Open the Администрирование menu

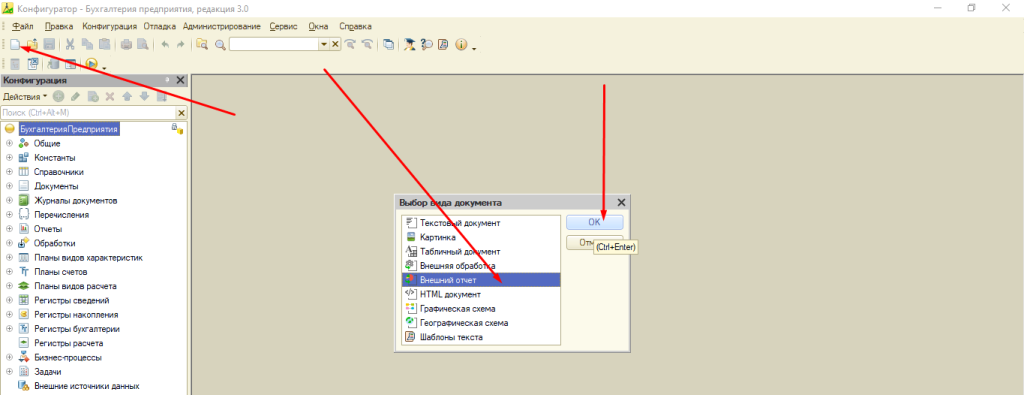[x=222, y=27]
